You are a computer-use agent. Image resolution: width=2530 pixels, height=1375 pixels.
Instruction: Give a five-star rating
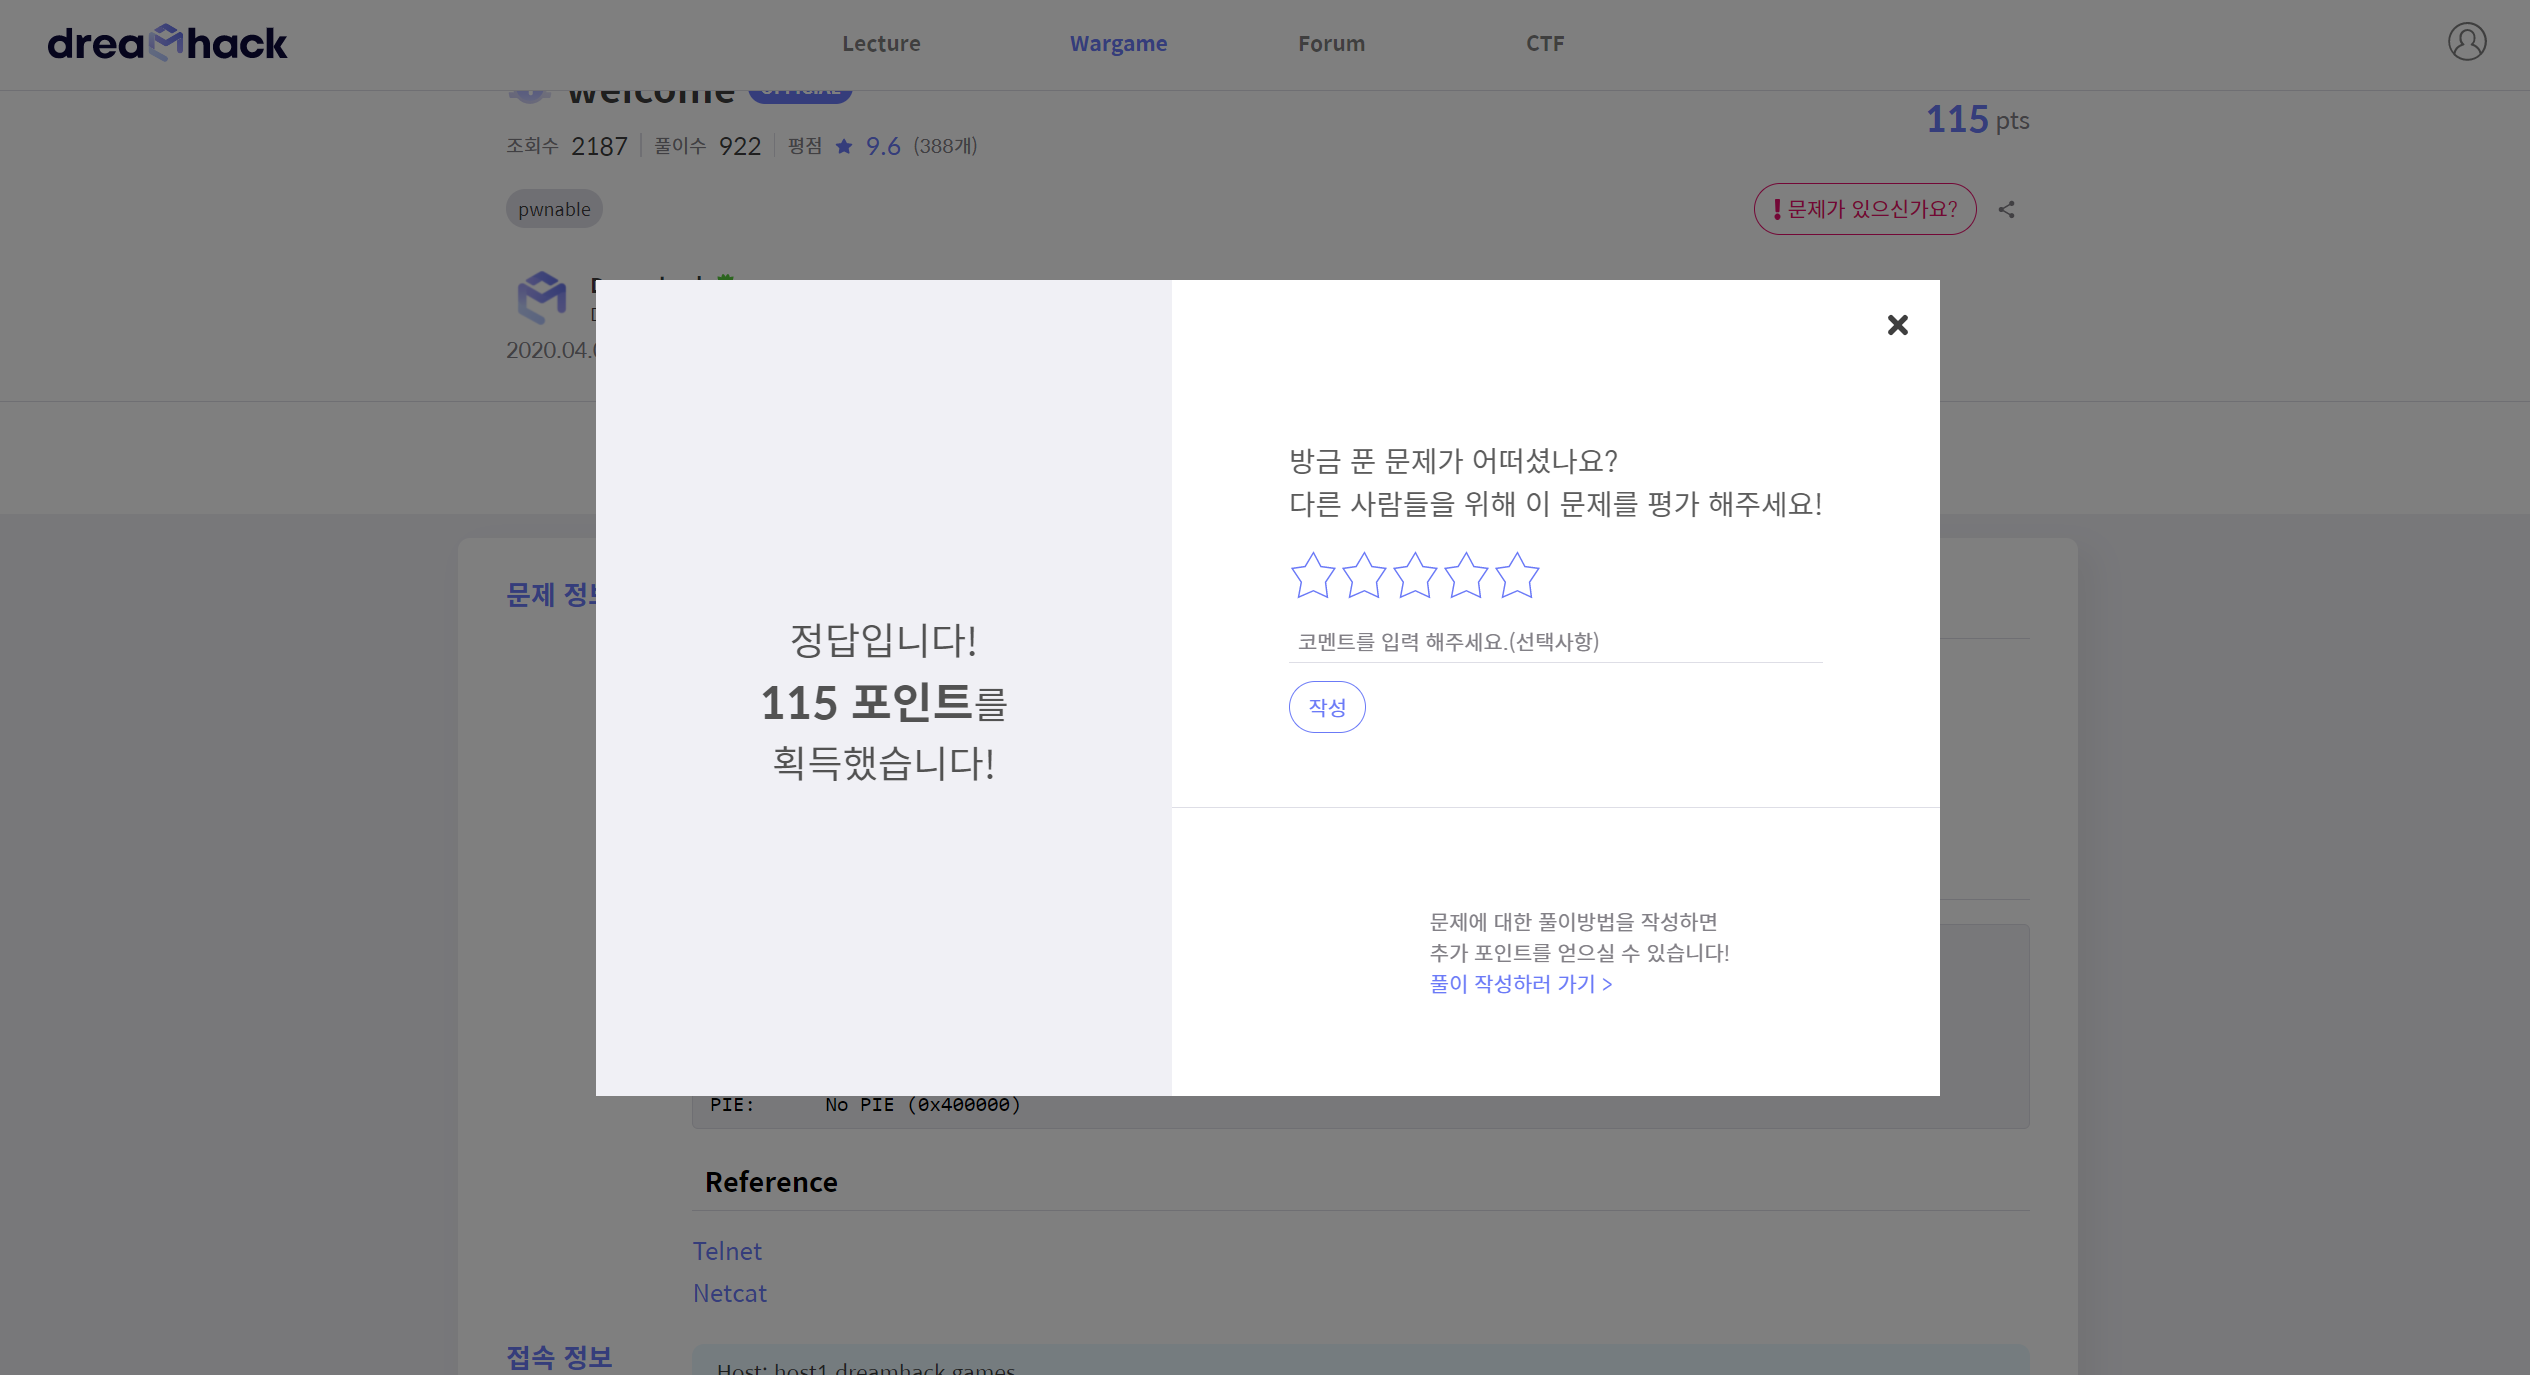tap(1517, 576)
